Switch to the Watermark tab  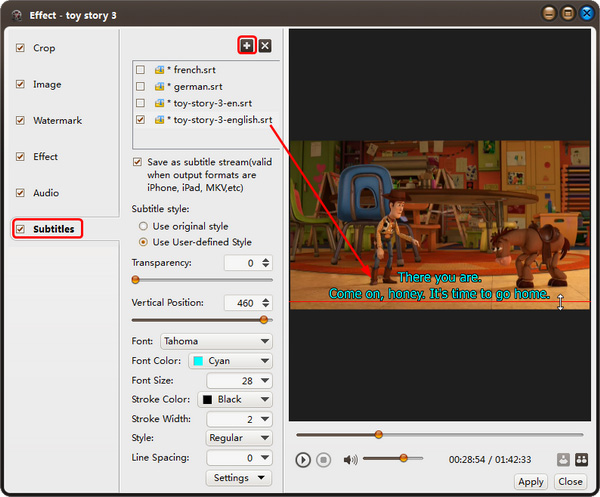[x=57, y=121]
